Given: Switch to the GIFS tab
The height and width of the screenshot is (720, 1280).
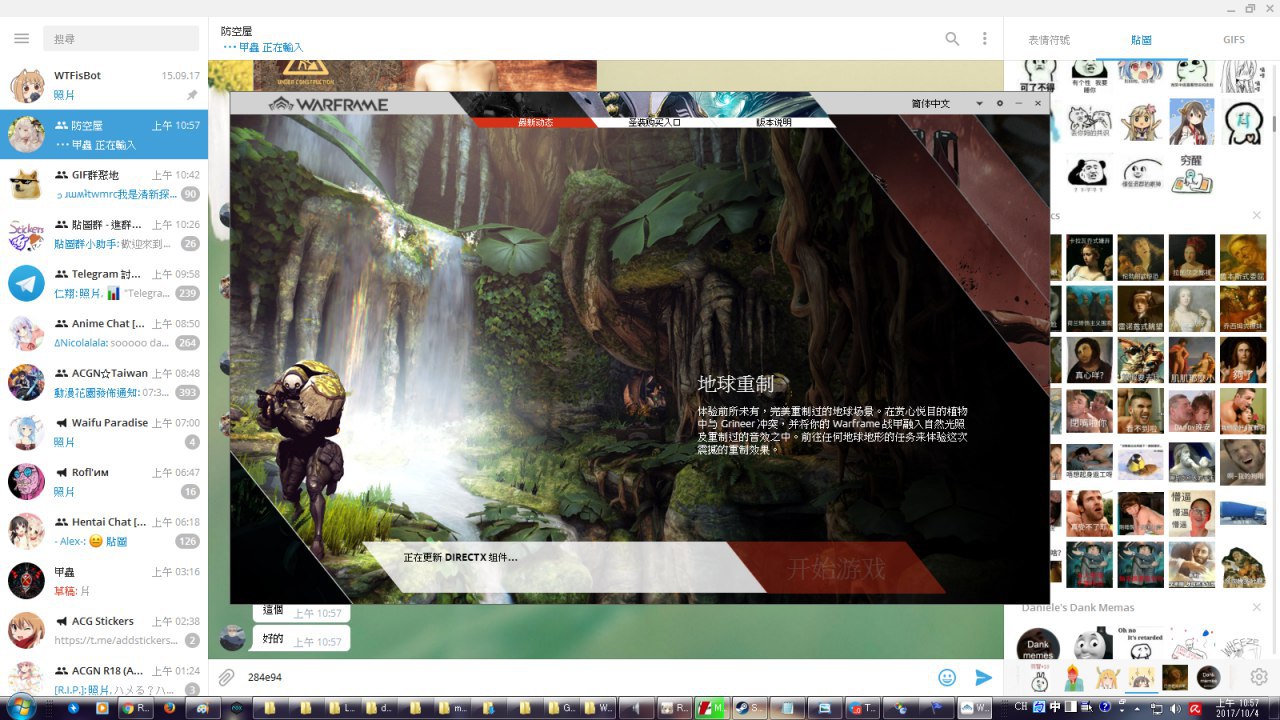Looking at the screenshot, I should [1234, 40].
